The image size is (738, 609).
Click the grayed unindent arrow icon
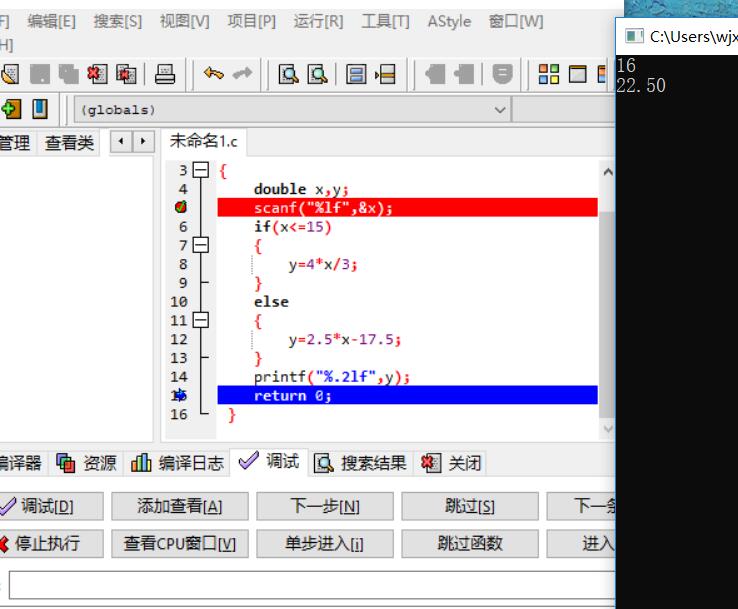tap(435, 74)
